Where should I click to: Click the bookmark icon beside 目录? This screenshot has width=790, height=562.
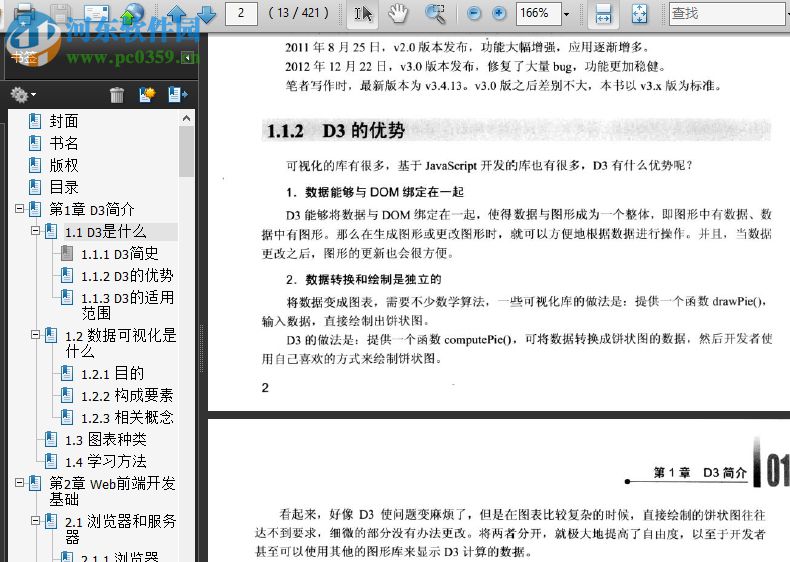[35, 187]
